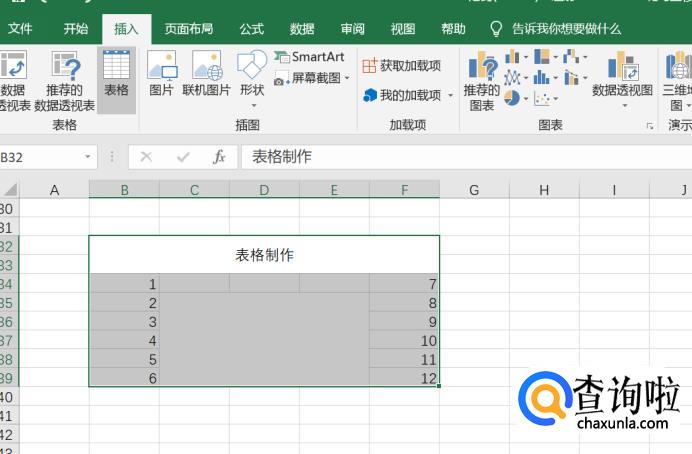Screen dimensions: 692x454
Task: Open Recommended PivotTables (推荐的数据透视表)
Action: [64, 80]
